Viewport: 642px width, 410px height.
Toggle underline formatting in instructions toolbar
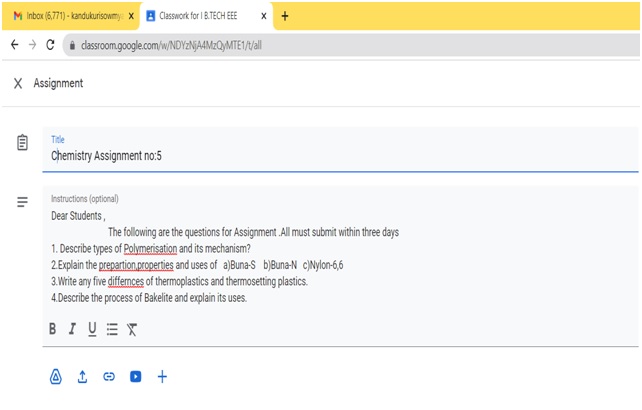[92, 329]
